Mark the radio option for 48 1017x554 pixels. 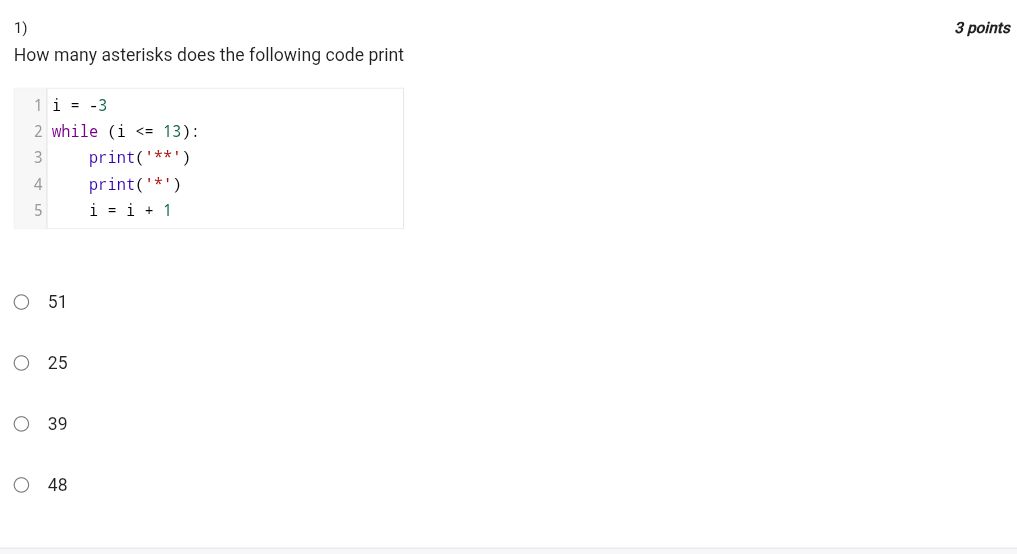[x=21, y=485]
